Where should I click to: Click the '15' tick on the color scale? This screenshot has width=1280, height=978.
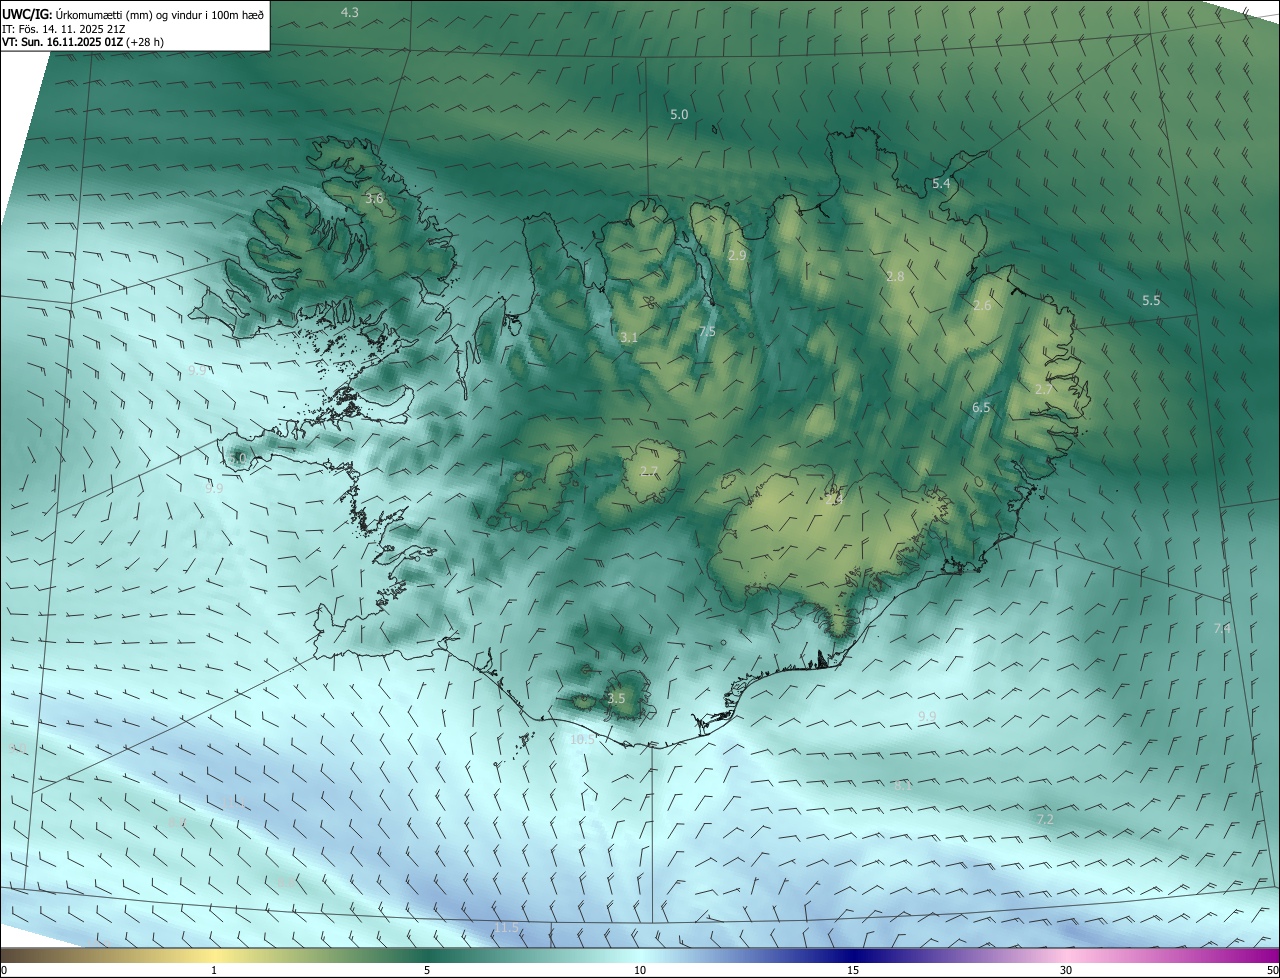[853, 970]
